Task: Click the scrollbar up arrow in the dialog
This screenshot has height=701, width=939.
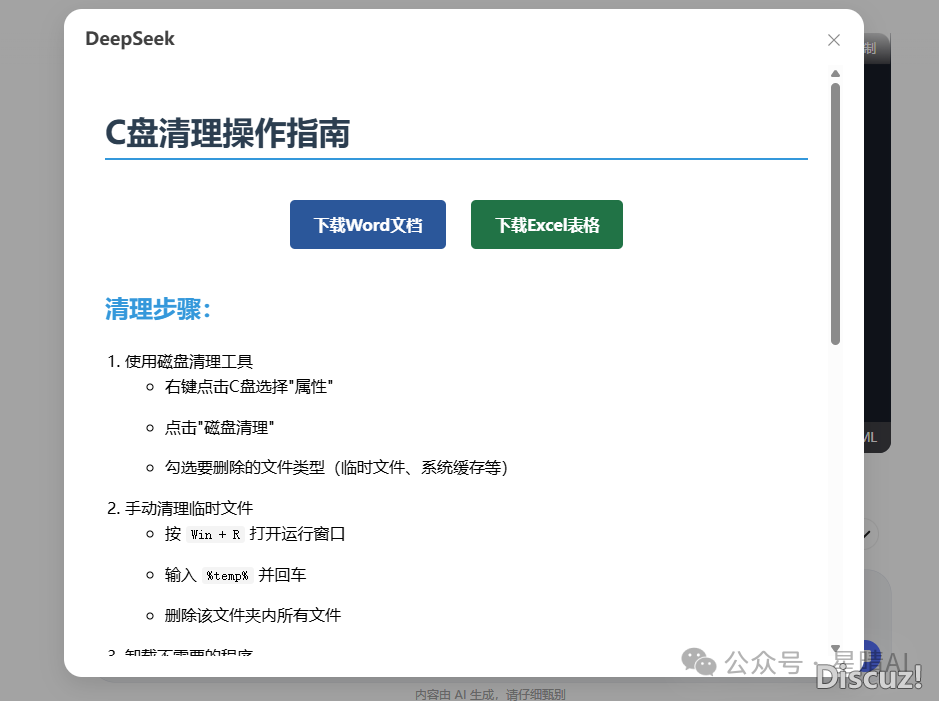Action: pos(835,74)
